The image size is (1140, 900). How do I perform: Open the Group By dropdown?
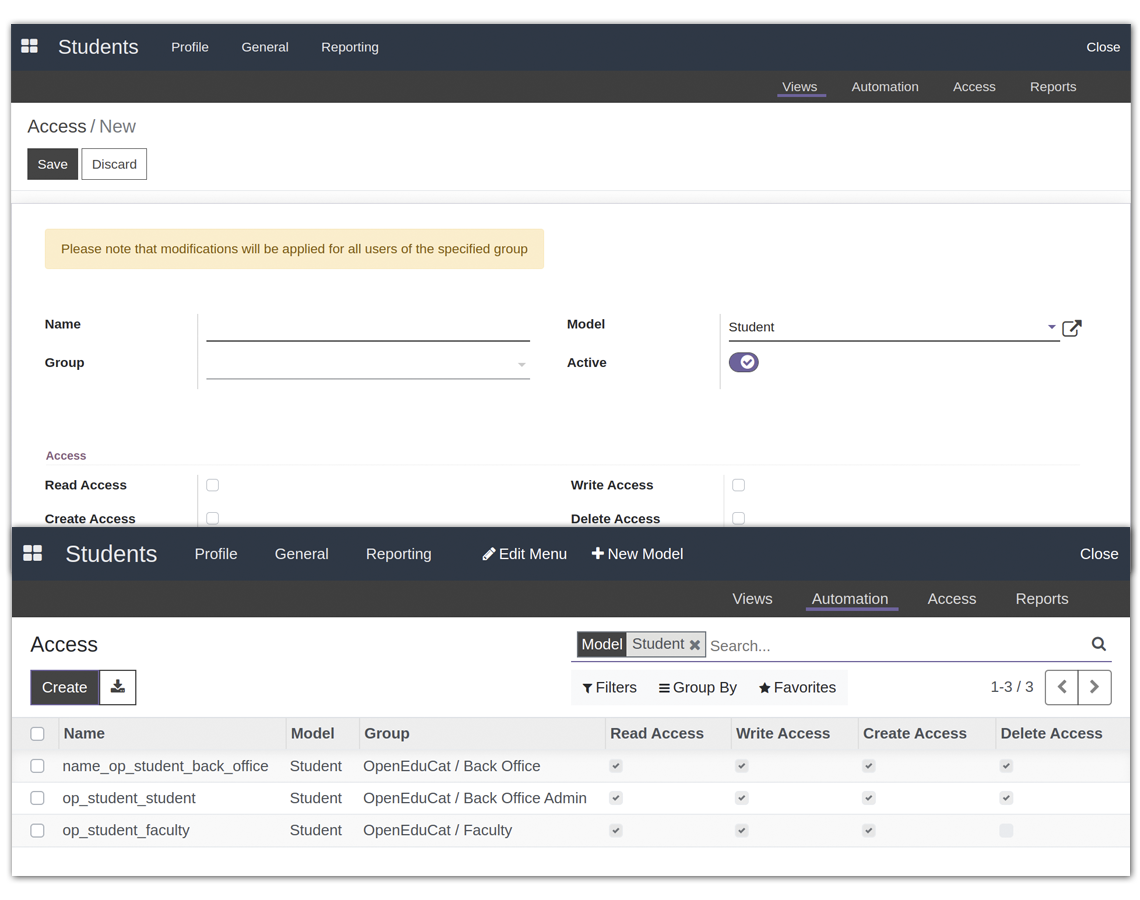click(x=697, y=688)
